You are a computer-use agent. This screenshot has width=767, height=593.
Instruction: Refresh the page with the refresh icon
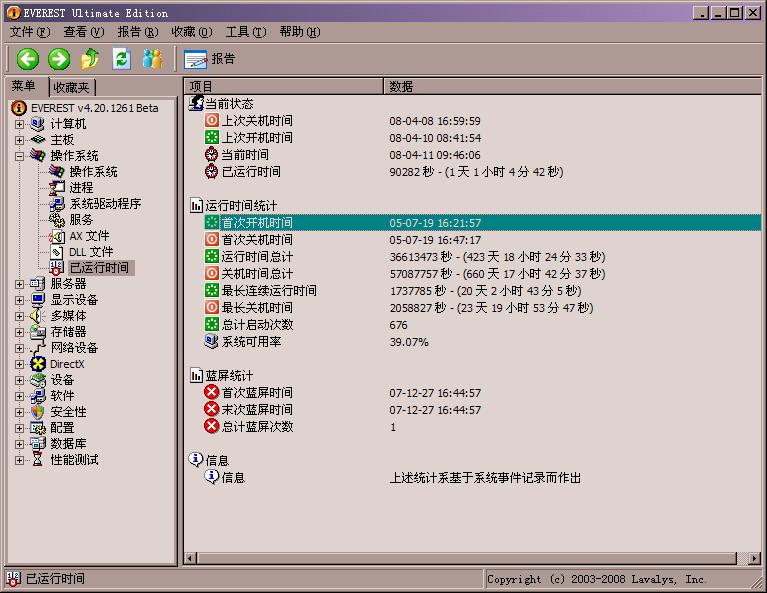(x=121, y=59)
